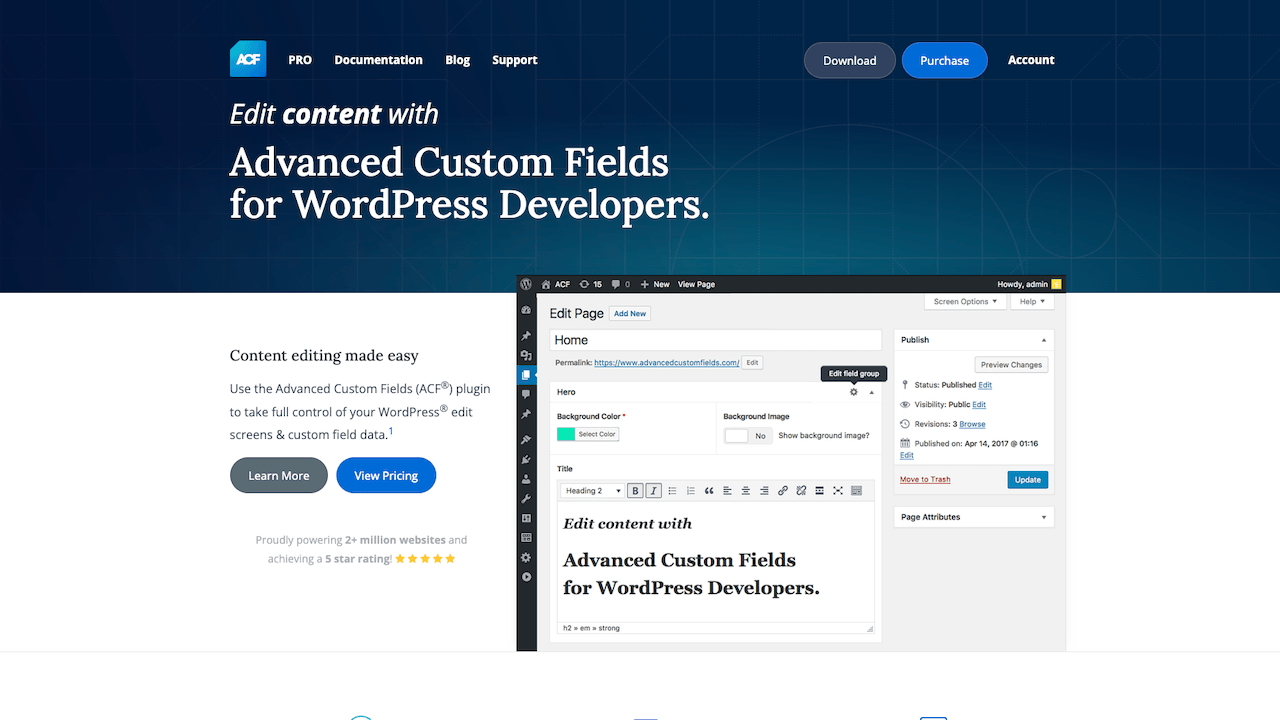This screenshot has width=1280, height=720.
Task: Click the toolbar toggle (kitchen sink) icon
Action: [856, 491]
